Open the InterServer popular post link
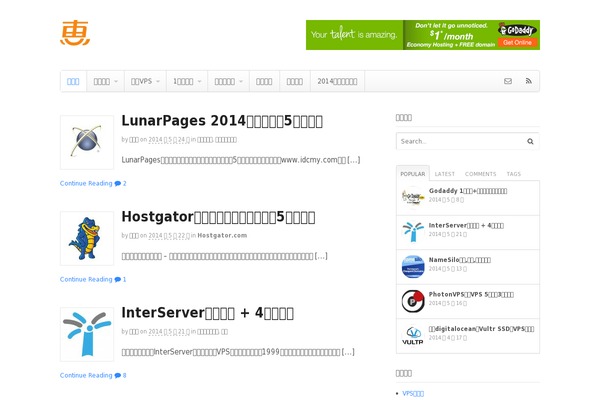The image size is (600, 400). (466, 225)
